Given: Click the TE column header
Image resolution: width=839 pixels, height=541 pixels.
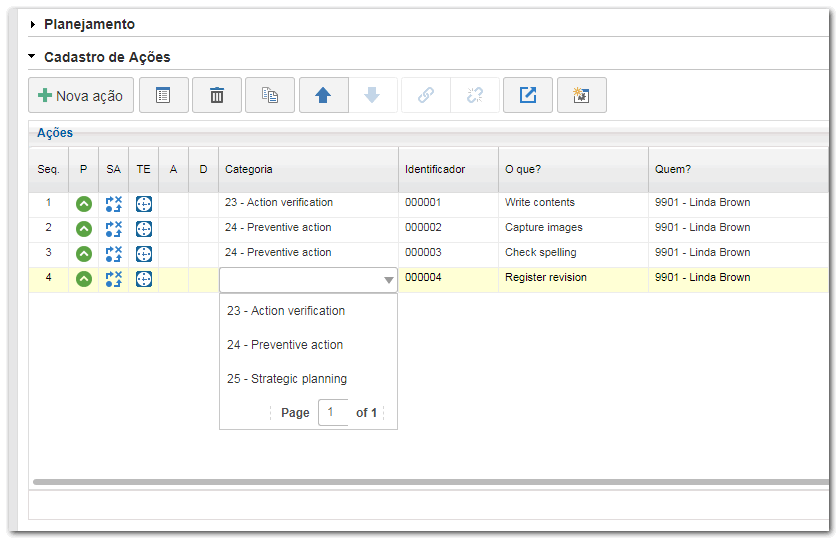Looking at the screenshot, I should (x=143, y=169).
